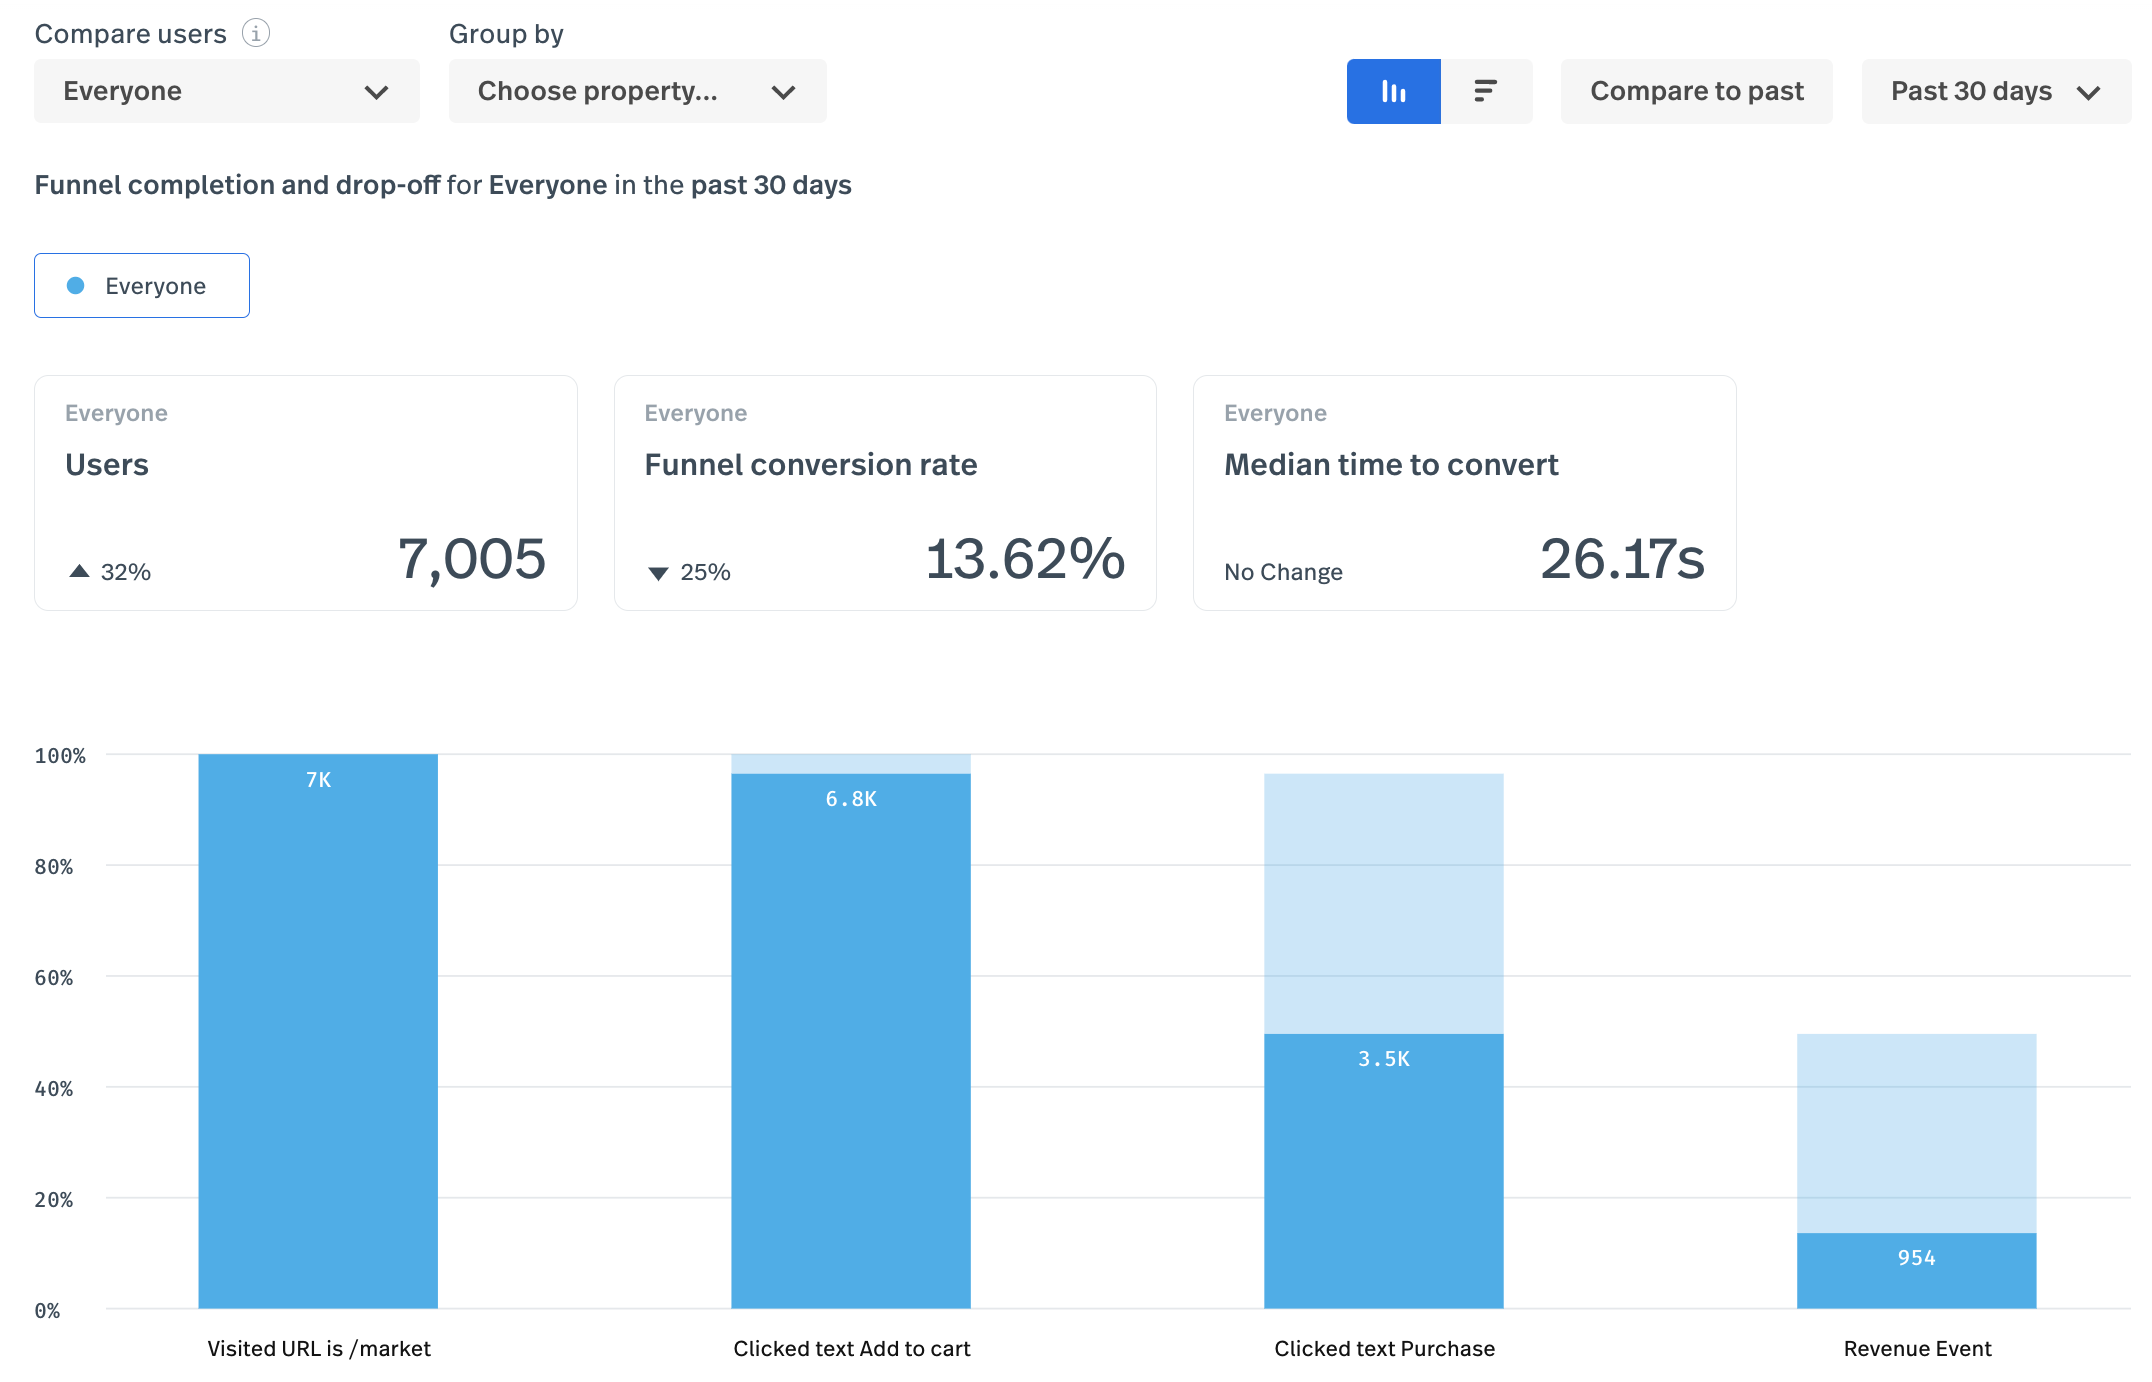This screenshot has width=2152, height=1382.
Task: Click the 7K Visited URL bar
Action: coord(318,1030)
